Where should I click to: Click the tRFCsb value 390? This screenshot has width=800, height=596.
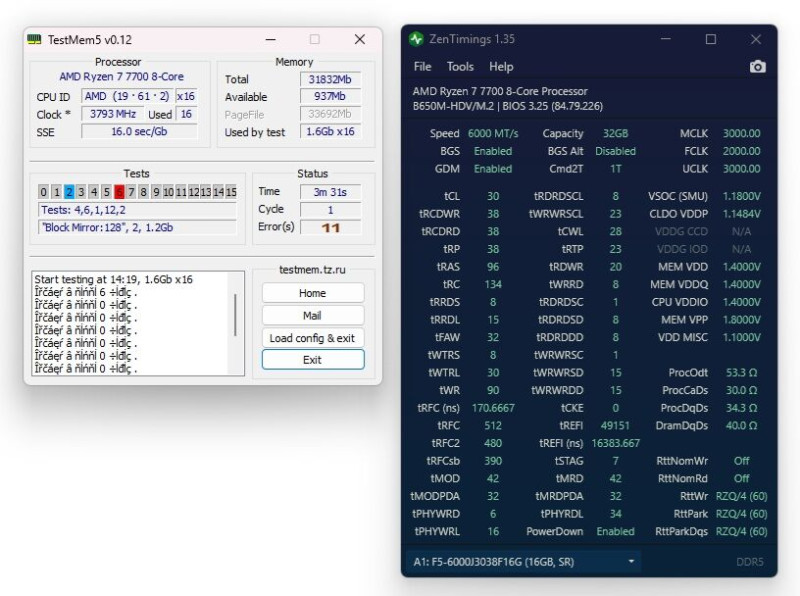click(x=493, y=461)
